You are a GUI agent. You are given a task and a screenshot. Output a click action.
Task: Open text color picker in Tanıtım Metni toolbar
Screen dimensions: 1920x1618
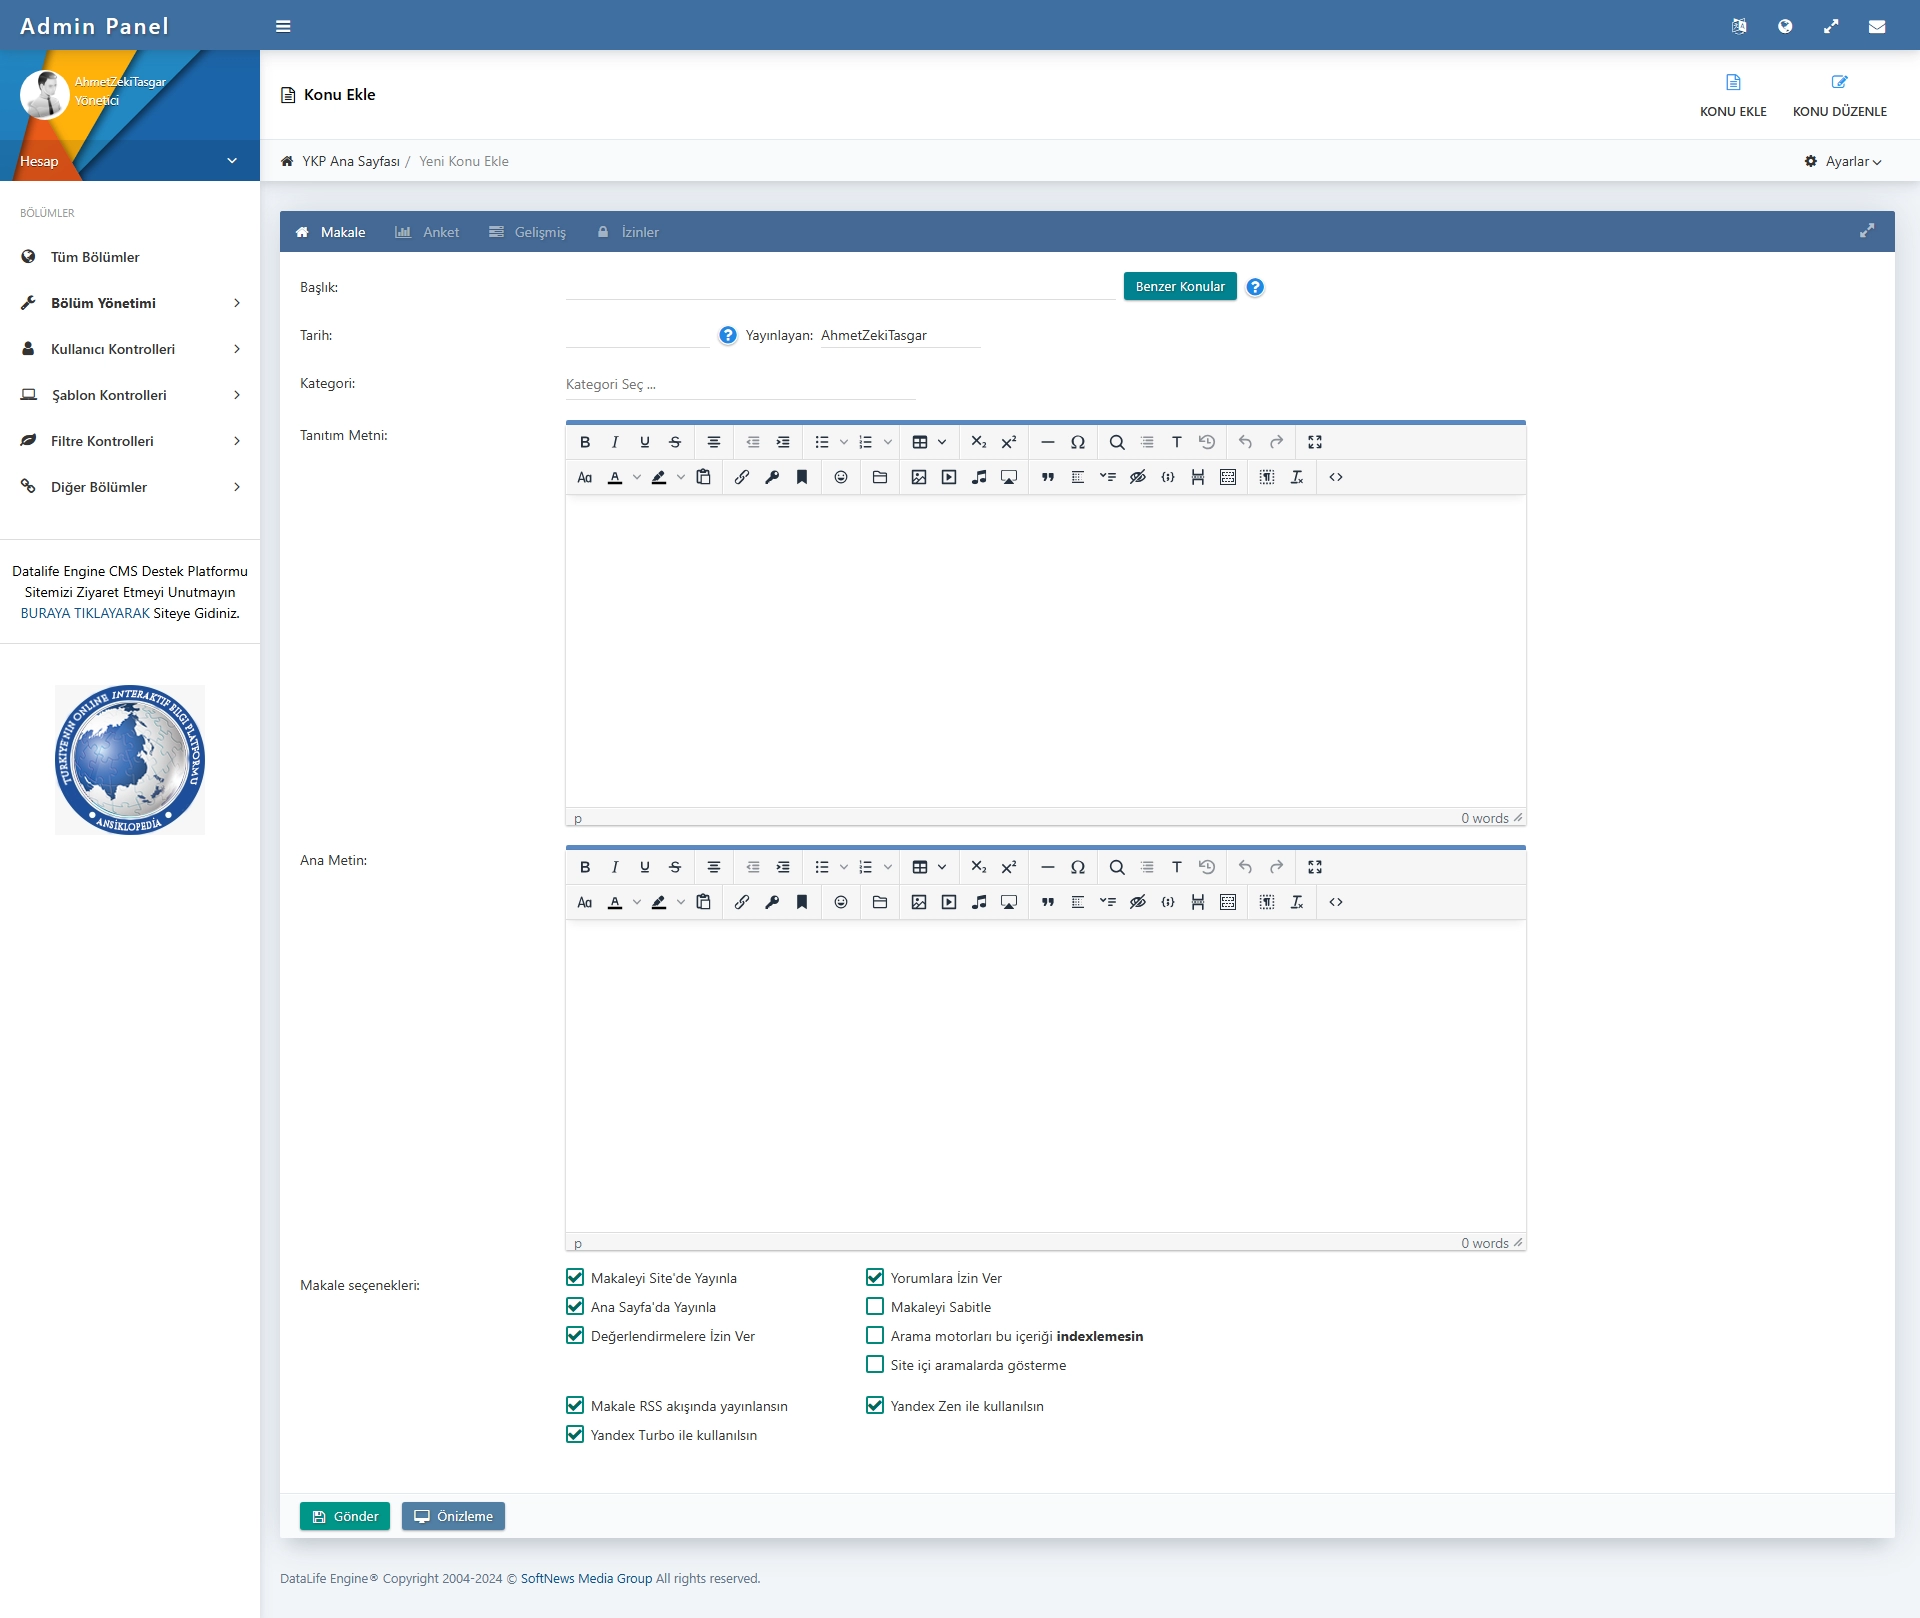point(637,477)
